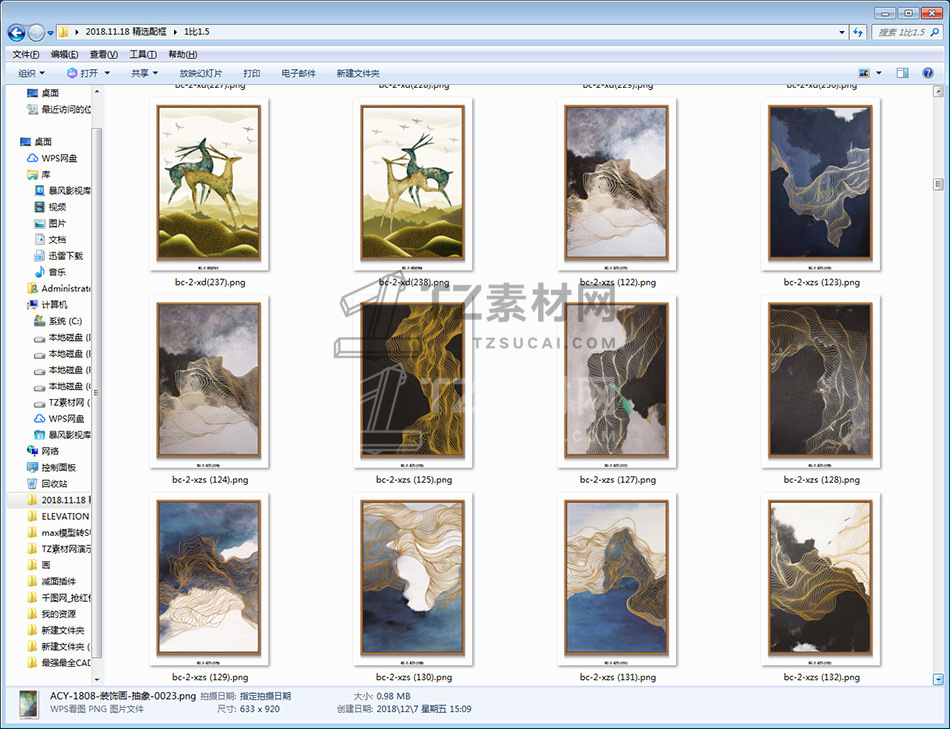
Task: Click the change view icon in toolbar
Action: click(x=864, y=73)
